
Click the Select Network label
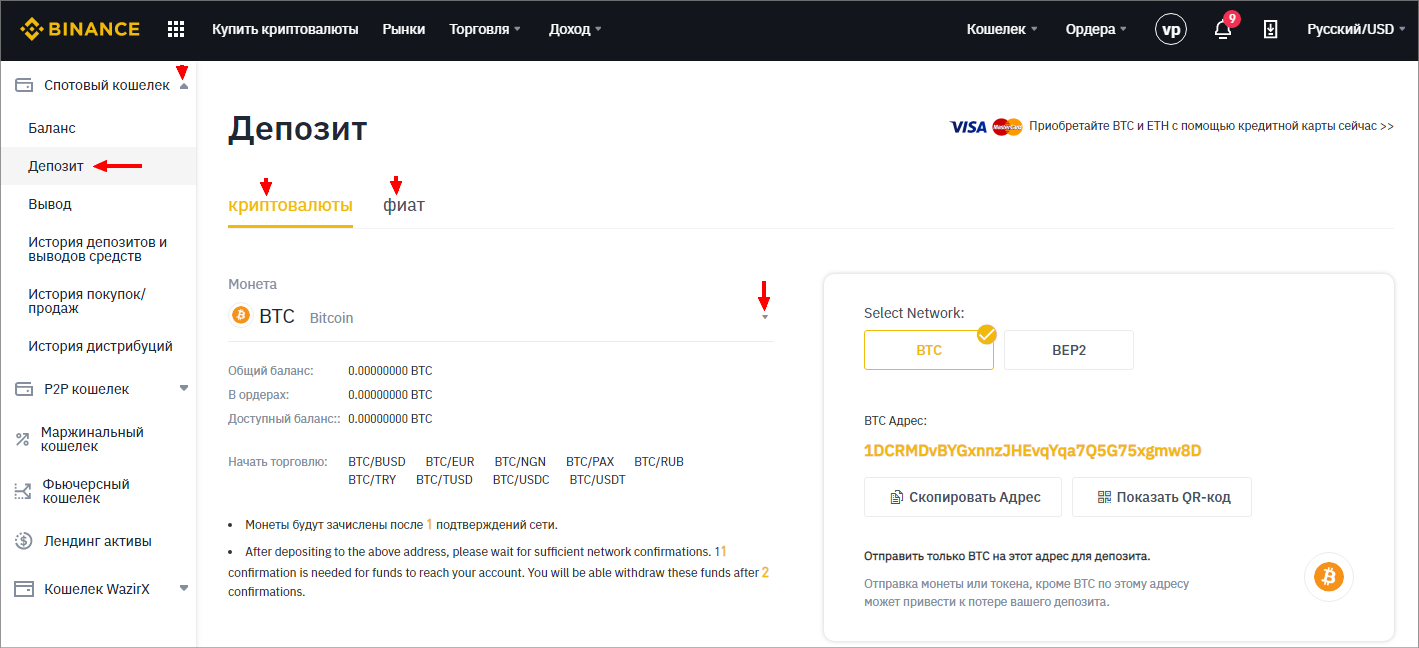914,313
